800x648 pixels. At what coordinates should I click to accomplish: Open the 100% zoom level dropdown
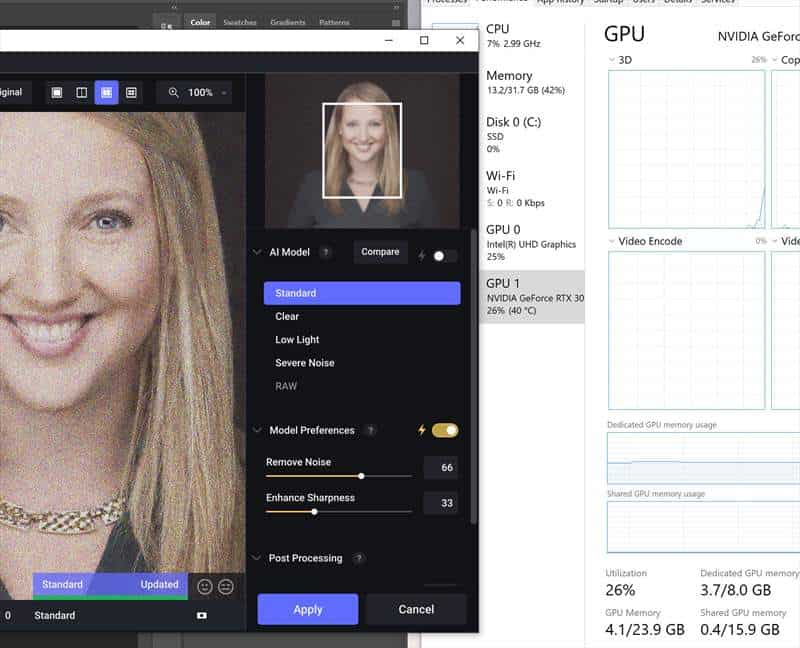point(208,92)
